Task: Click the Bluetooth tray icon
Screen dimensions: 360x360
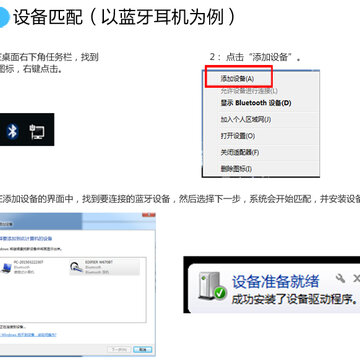Action: (12, 132)
